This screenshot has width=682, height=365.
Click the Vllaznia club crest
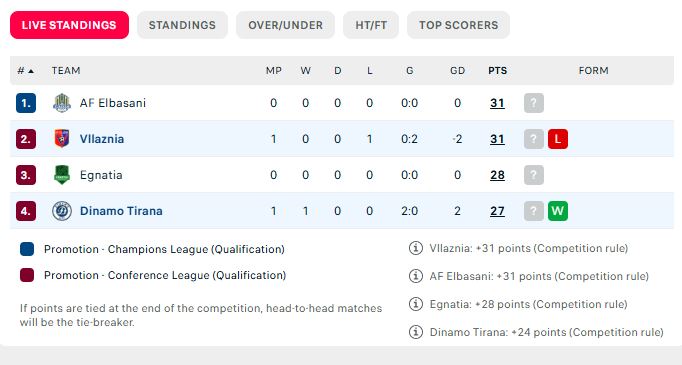[x=62, y=139]
